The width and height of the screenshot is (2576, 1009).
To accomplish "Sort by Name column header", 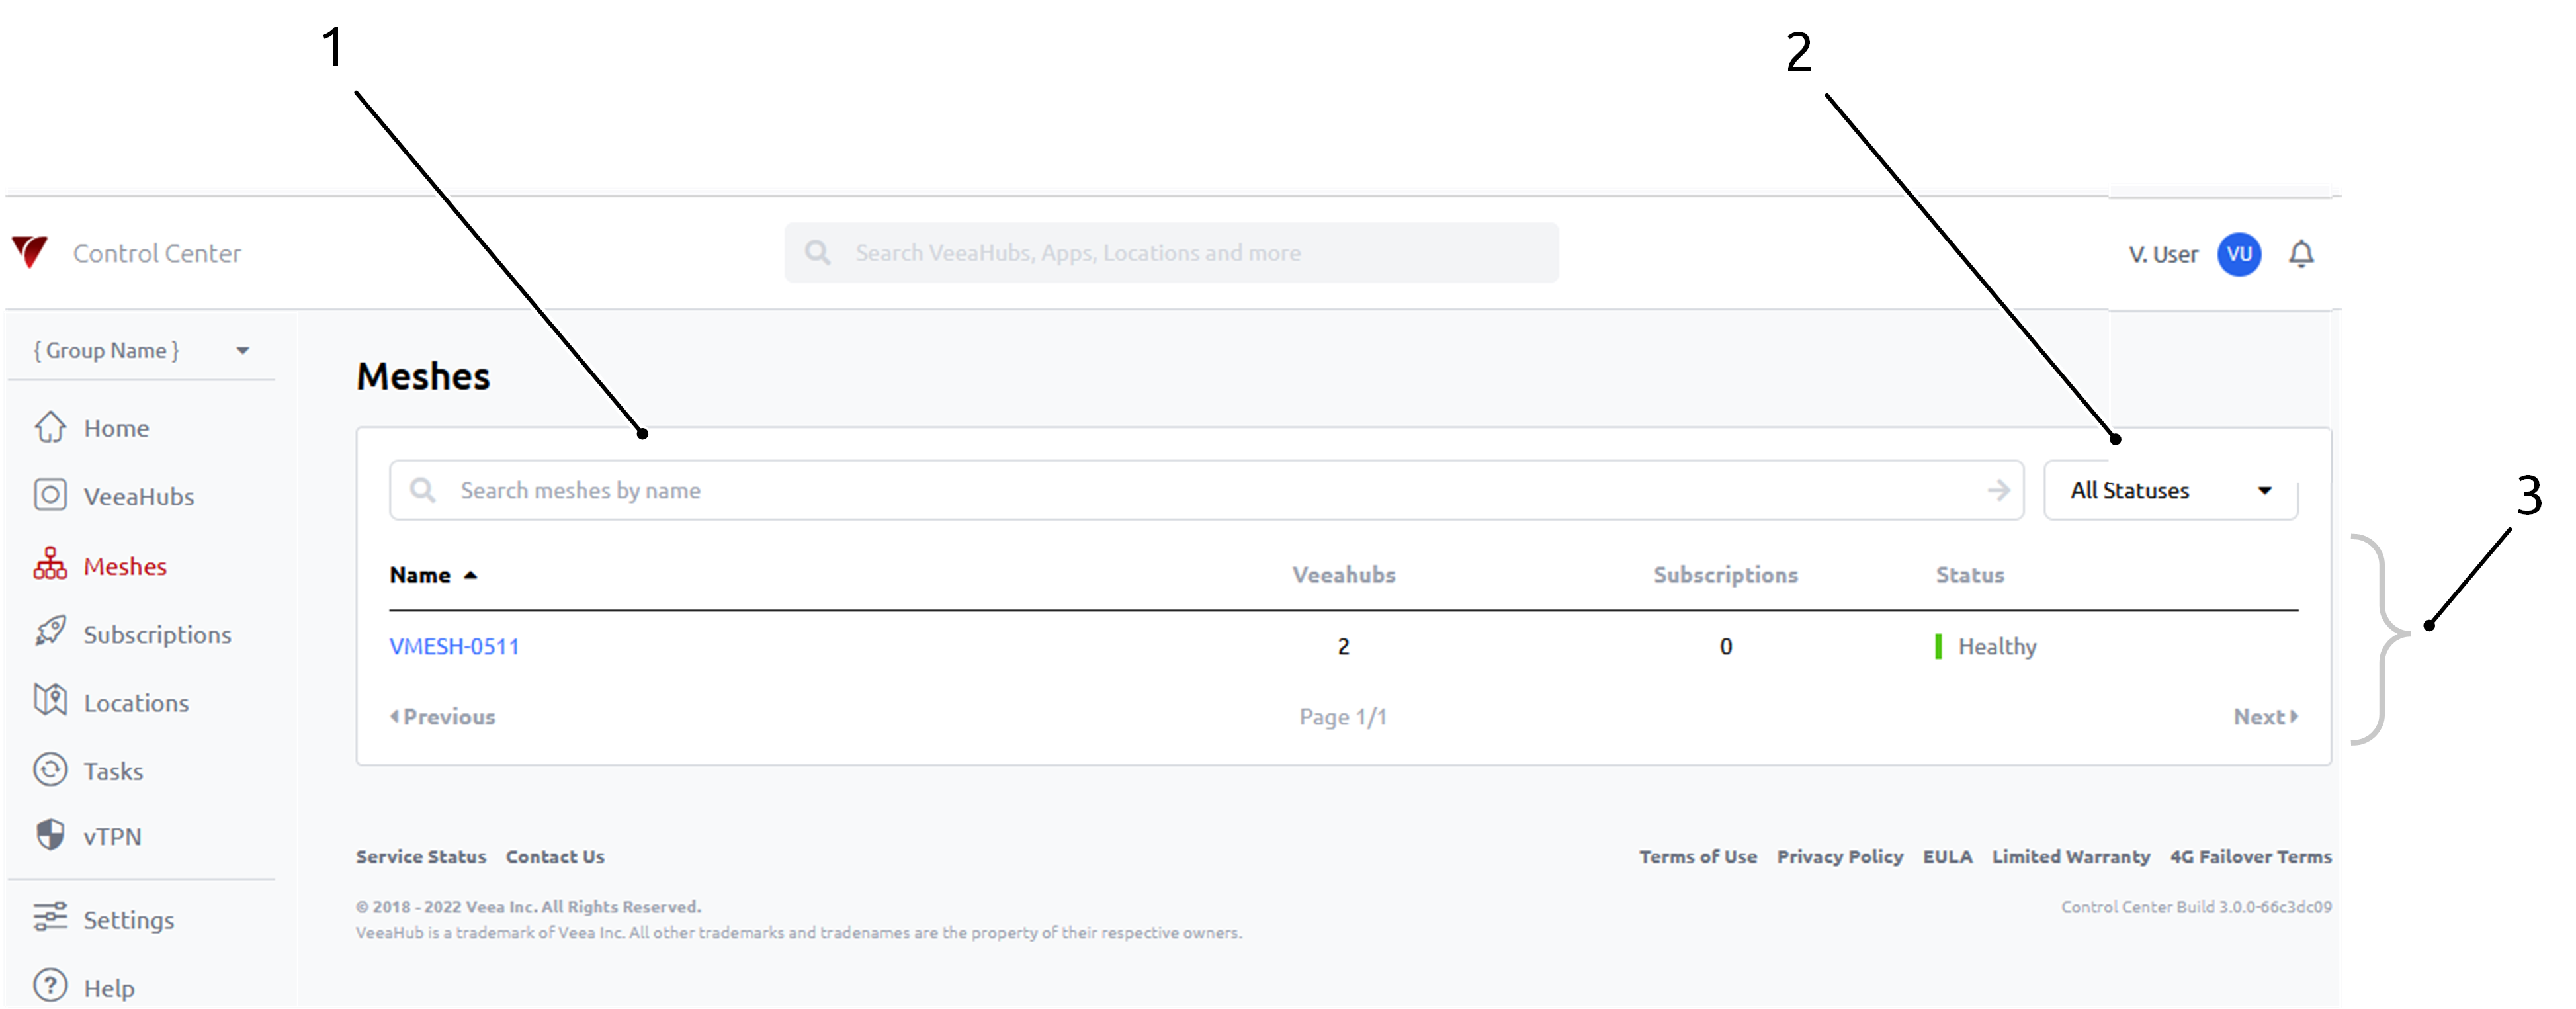I will [420, 575].
